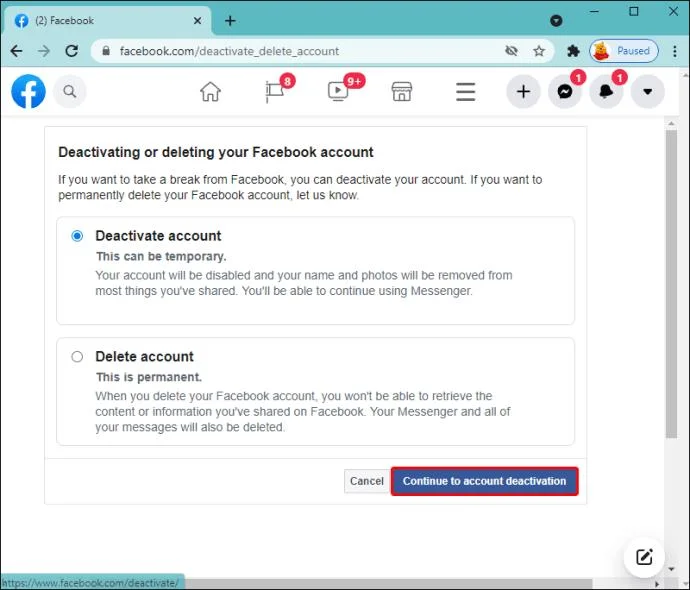Reload the page
This screenshot has height=590, width=690.
point(72,51)
